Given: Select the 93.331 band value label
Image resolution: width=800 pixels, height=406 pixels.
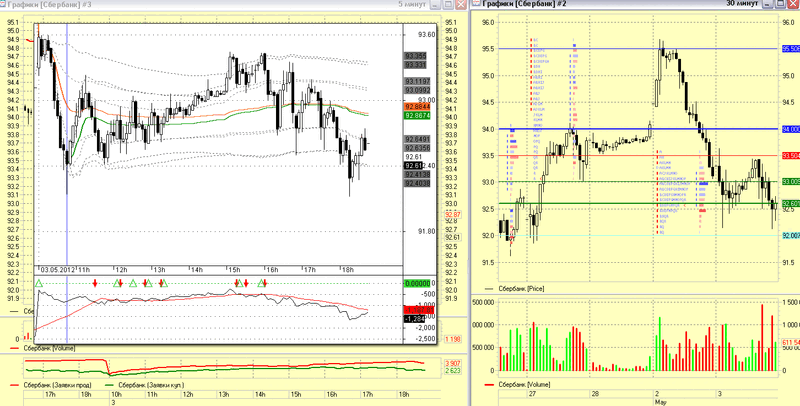Looking at the screenshot, I should [x=415, y=65].
